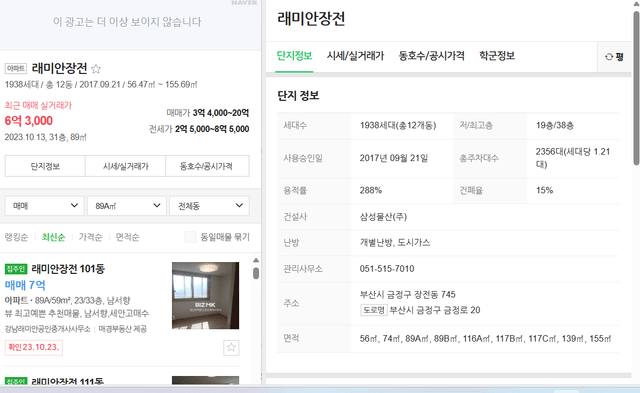Sort listings by 최신순
This screenshot has width=640, height=393.
tap(53, 237)
